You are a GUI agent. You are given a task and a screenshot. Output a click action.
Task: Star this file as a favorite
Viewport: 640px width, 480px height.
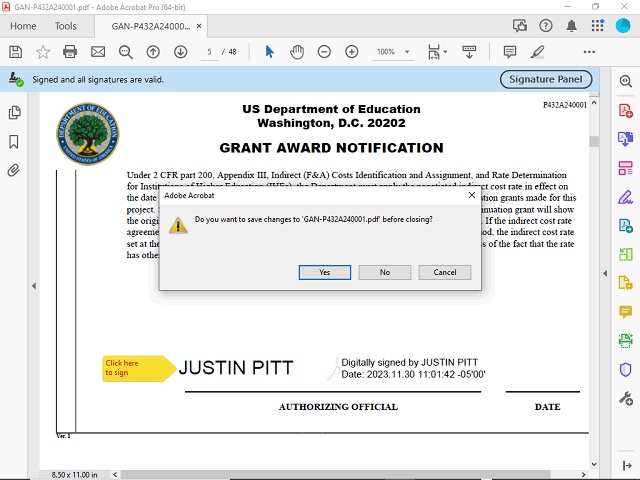click(x=43, y=52)
